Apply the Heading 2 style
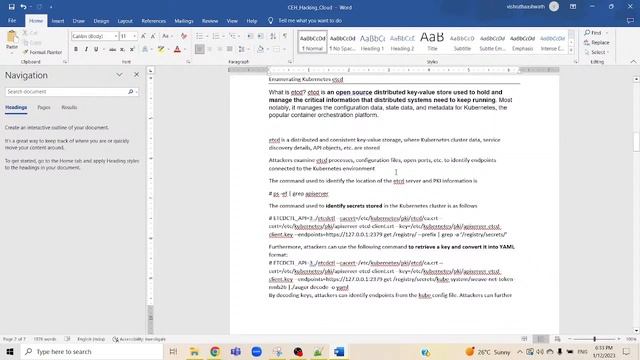 [402, 42]
